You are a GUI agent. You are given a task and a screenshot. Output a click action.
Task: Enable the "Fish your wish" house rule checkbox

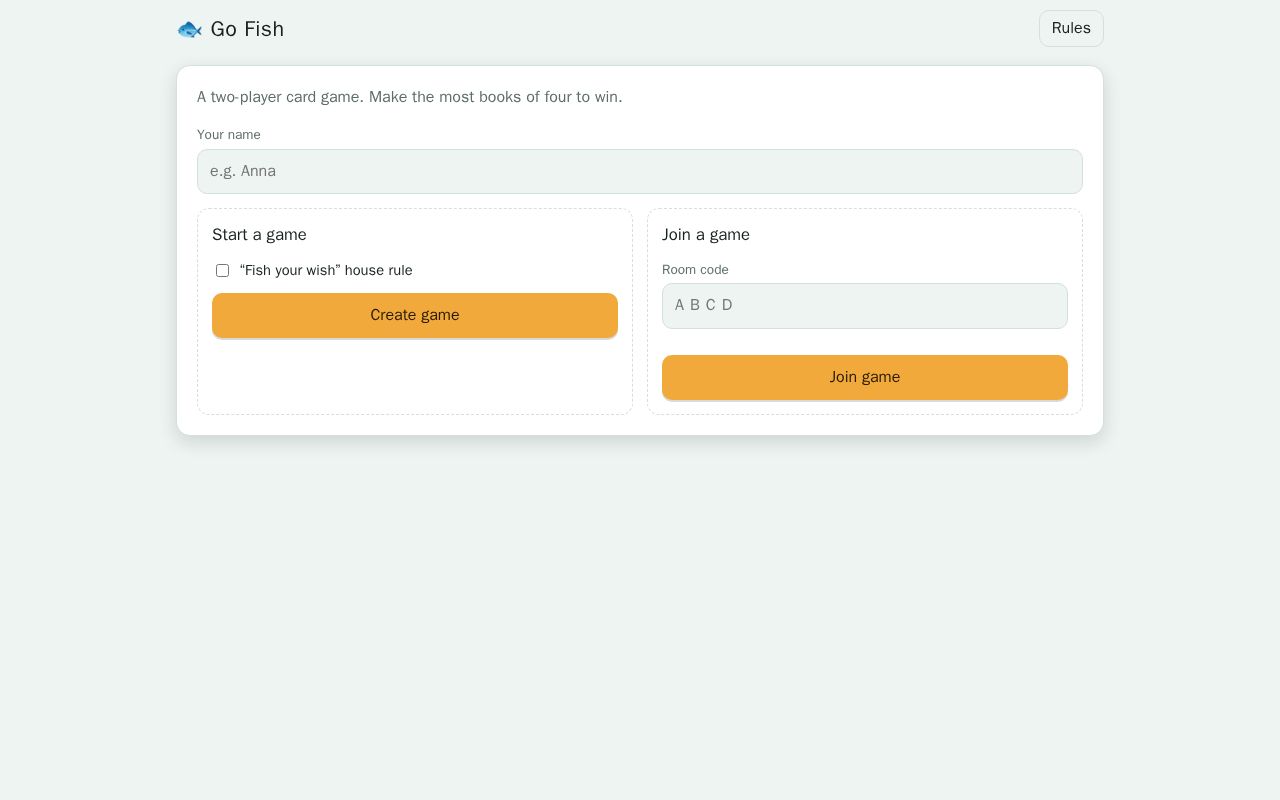pyautogui.click(x=222, y=271)
